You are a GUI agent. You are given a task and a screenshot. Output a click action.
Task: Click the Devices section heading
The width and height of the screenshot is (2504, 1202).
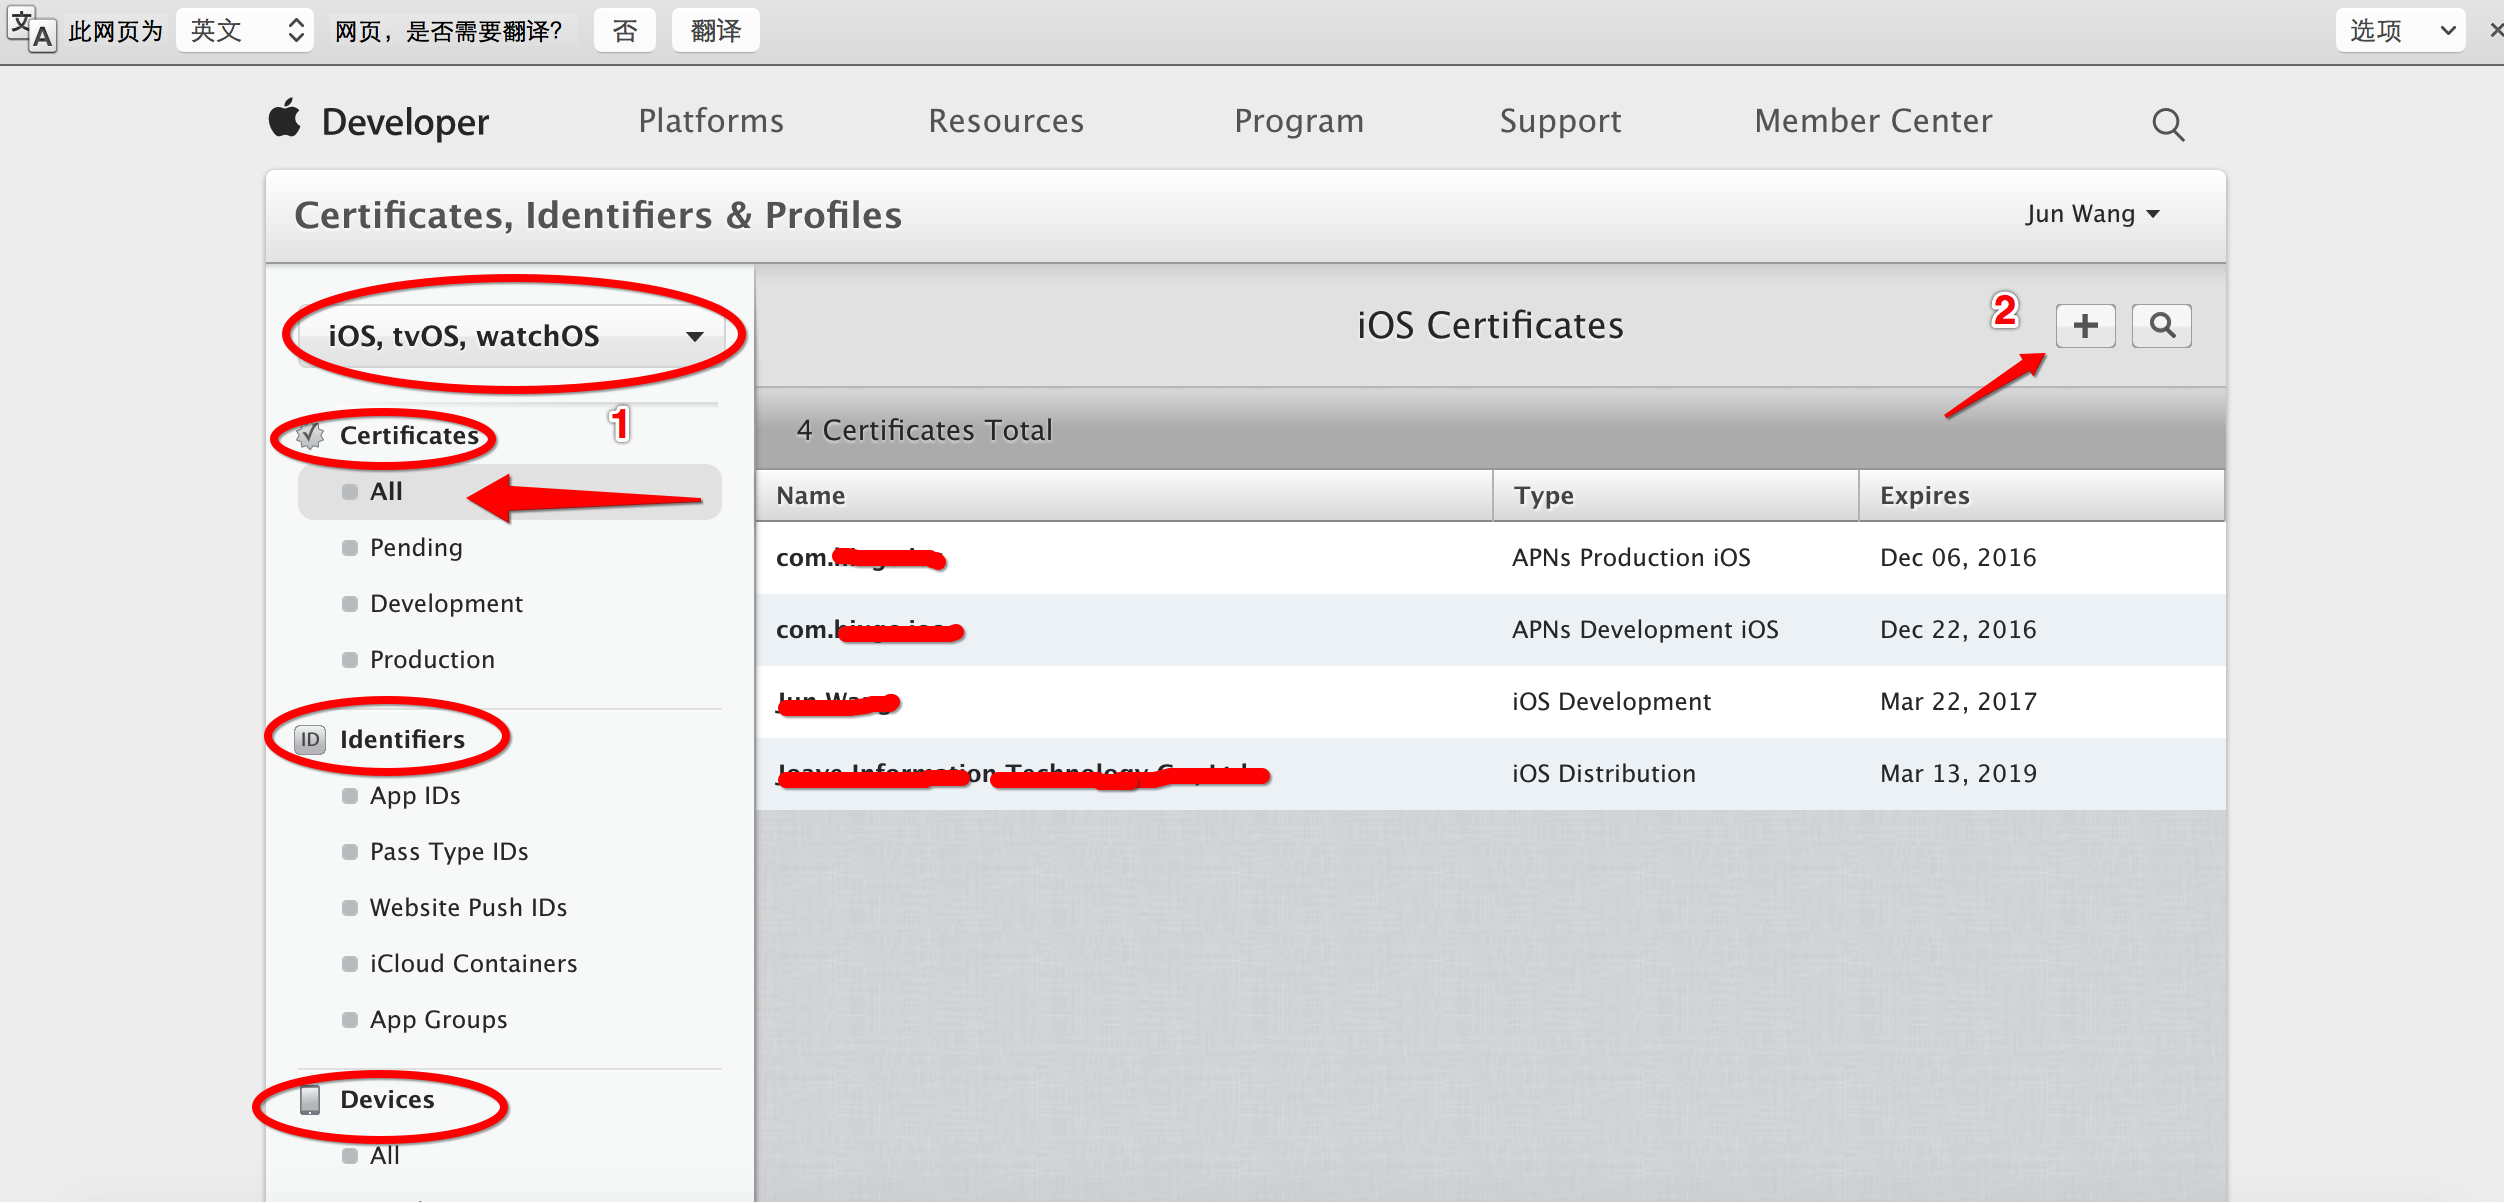[x=387, y=1100]
